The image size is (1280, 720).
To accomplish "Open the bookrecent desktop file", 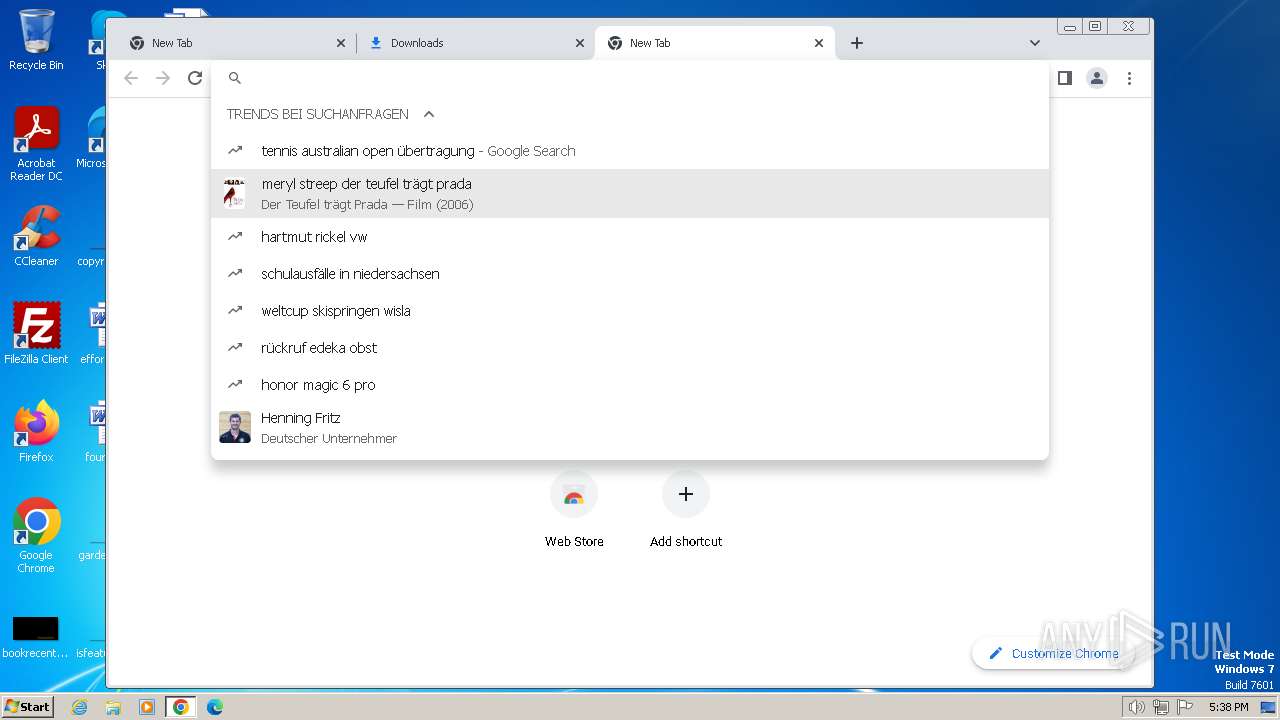I will 36,637.
